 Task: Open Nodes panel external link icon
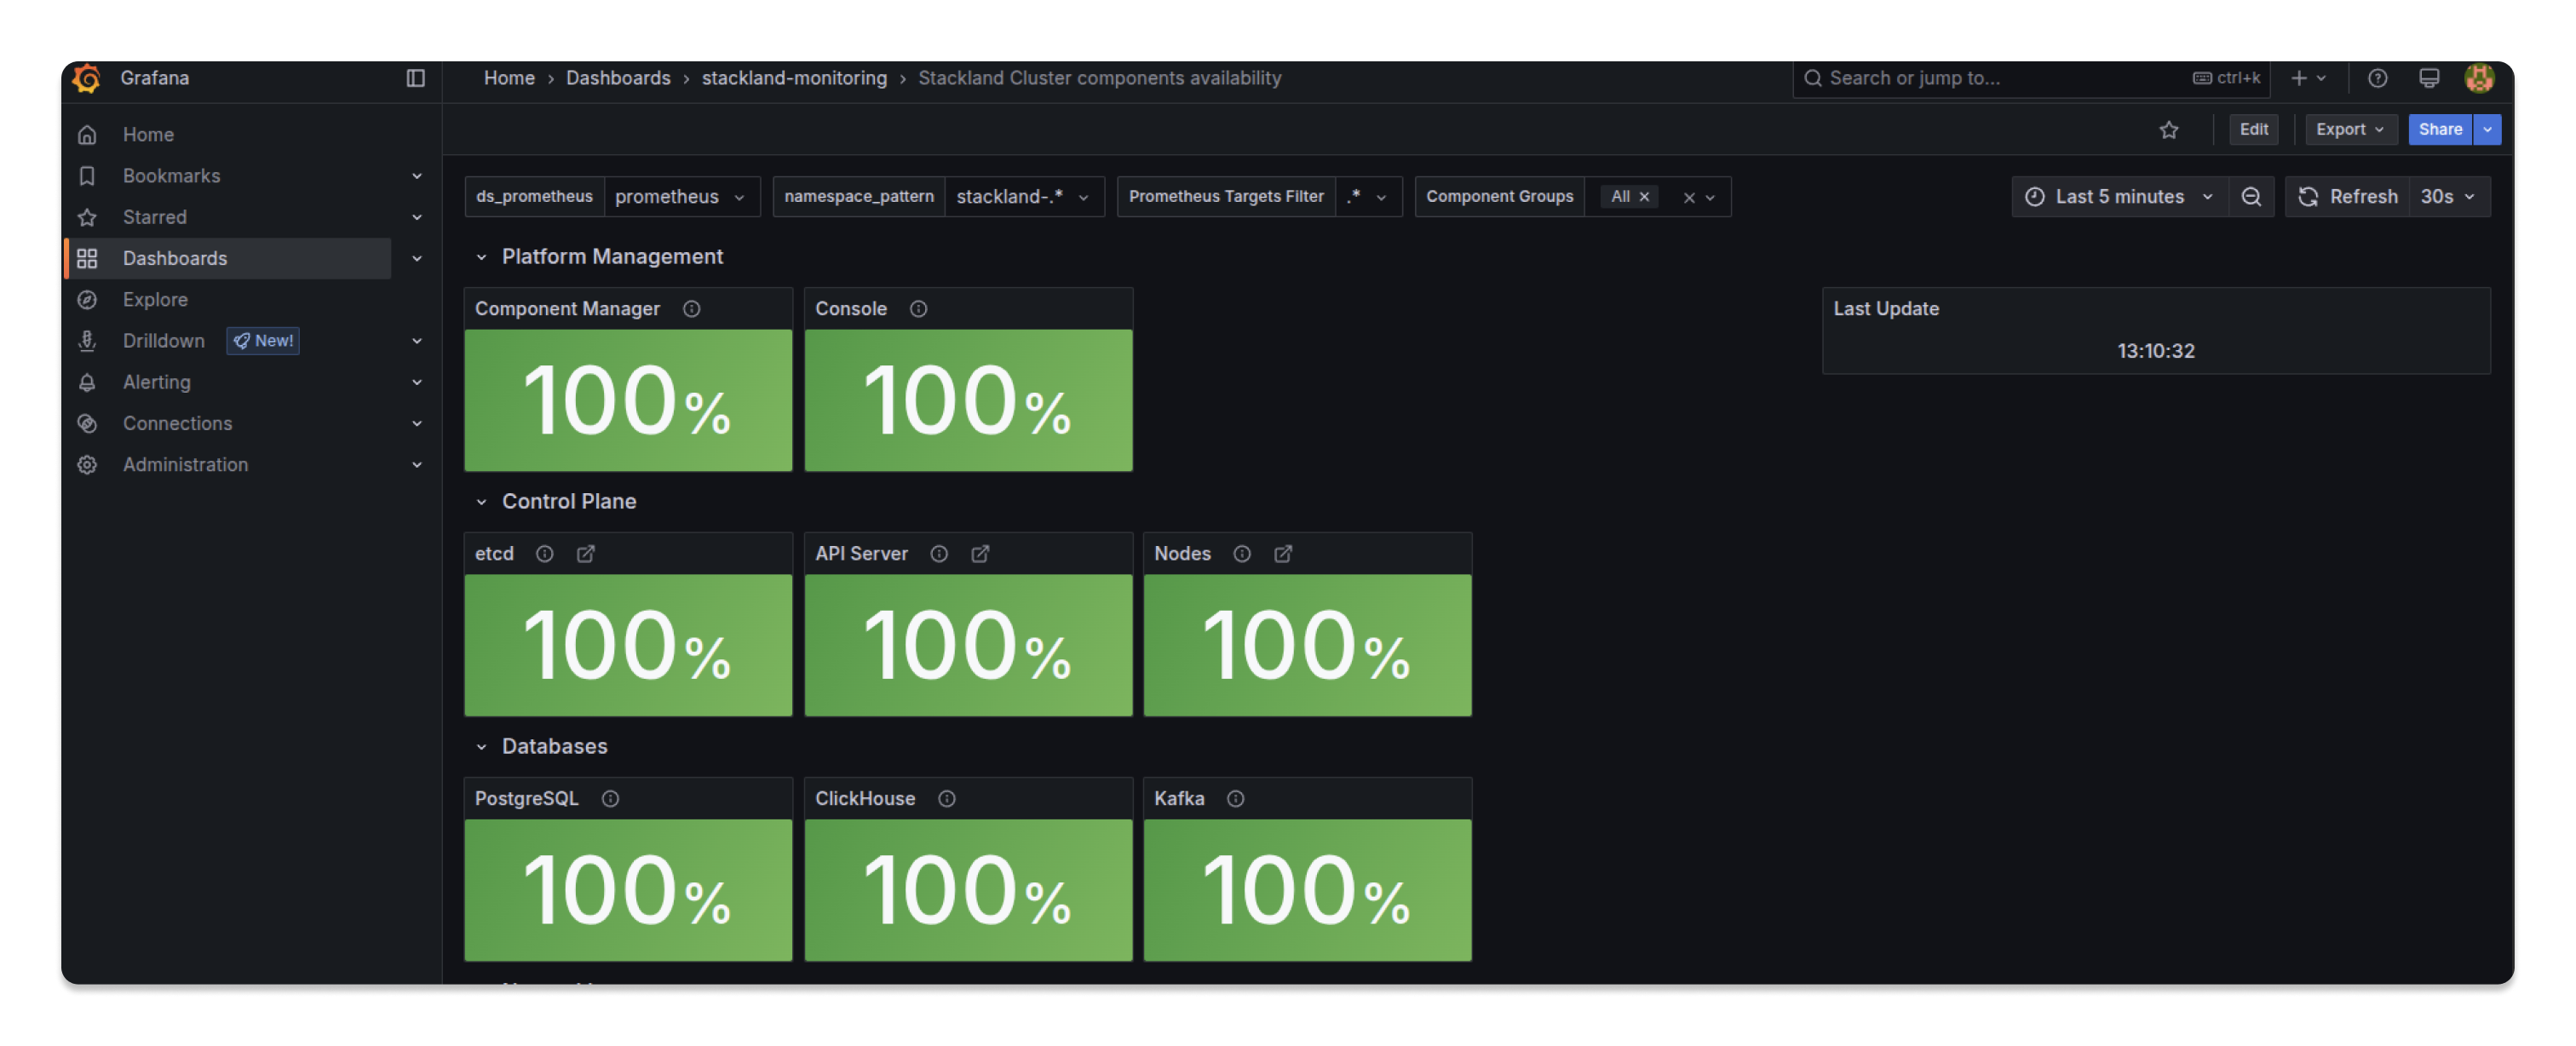[1283, 554]
